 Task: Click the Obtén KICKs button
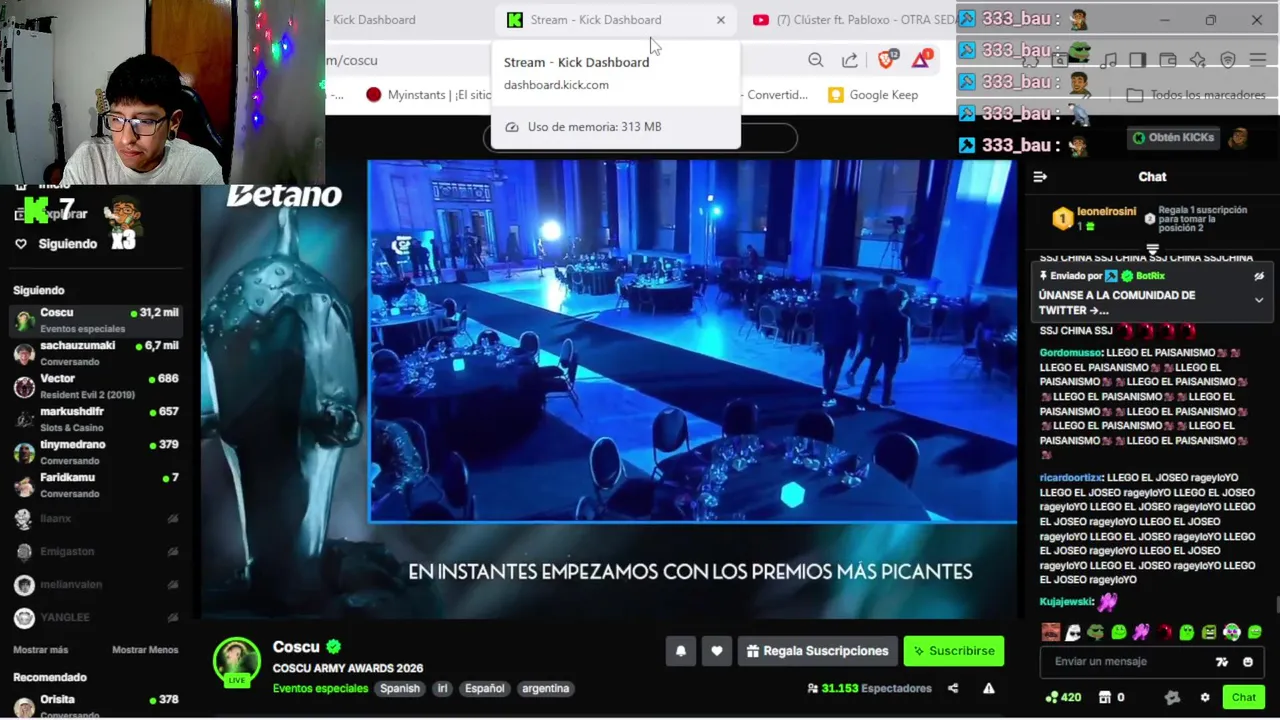1174,138
